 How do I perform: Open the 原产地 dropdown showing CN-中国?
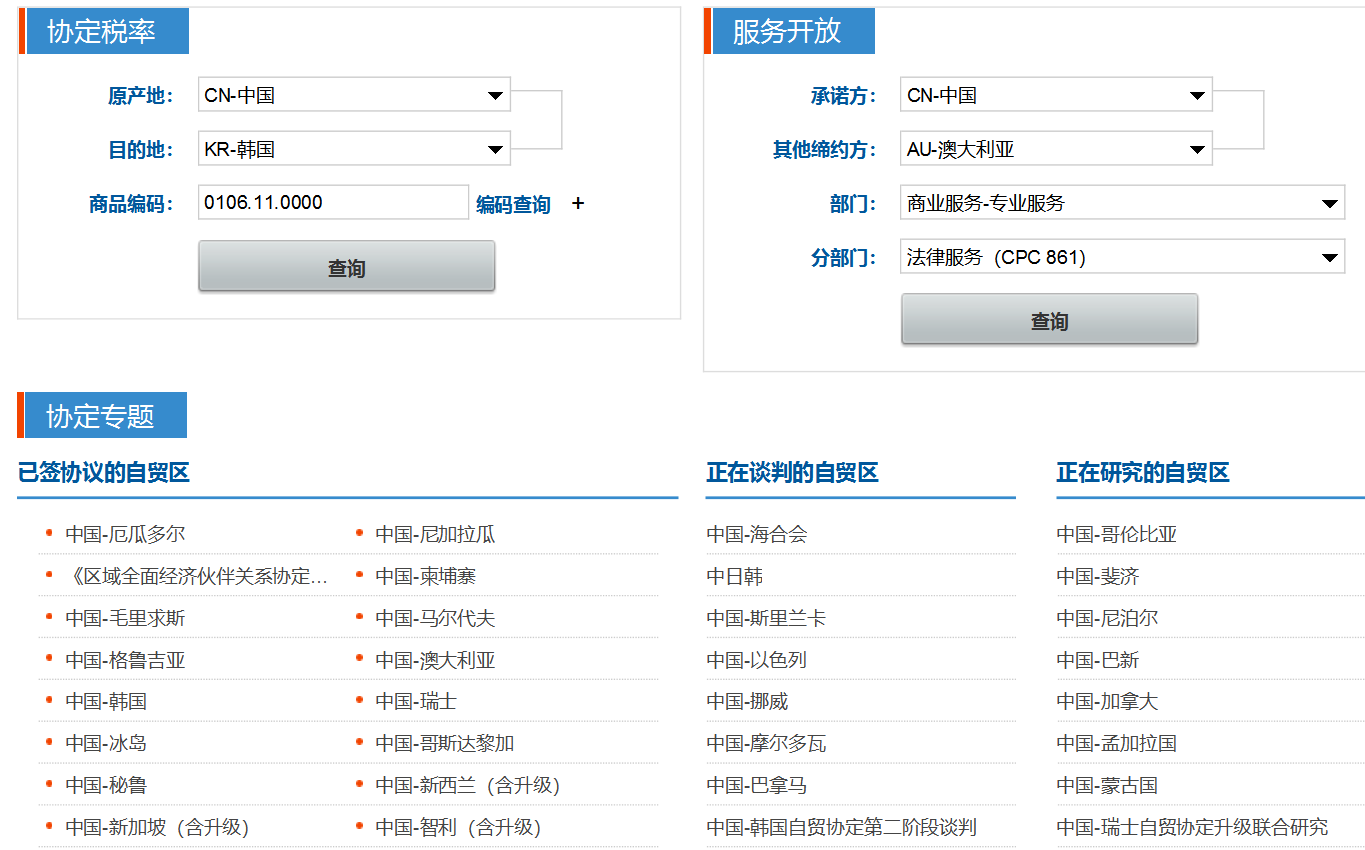(x=354, y=96)
